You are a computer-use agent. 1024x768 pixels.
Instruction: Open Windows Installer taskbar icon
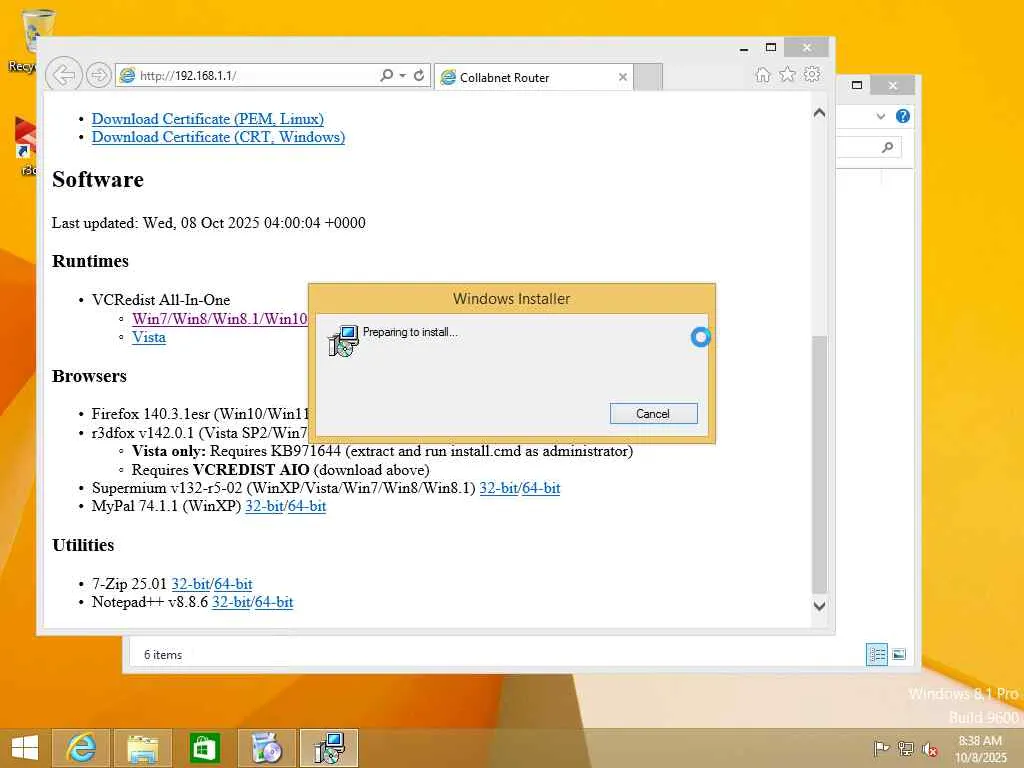pos(329,748)
